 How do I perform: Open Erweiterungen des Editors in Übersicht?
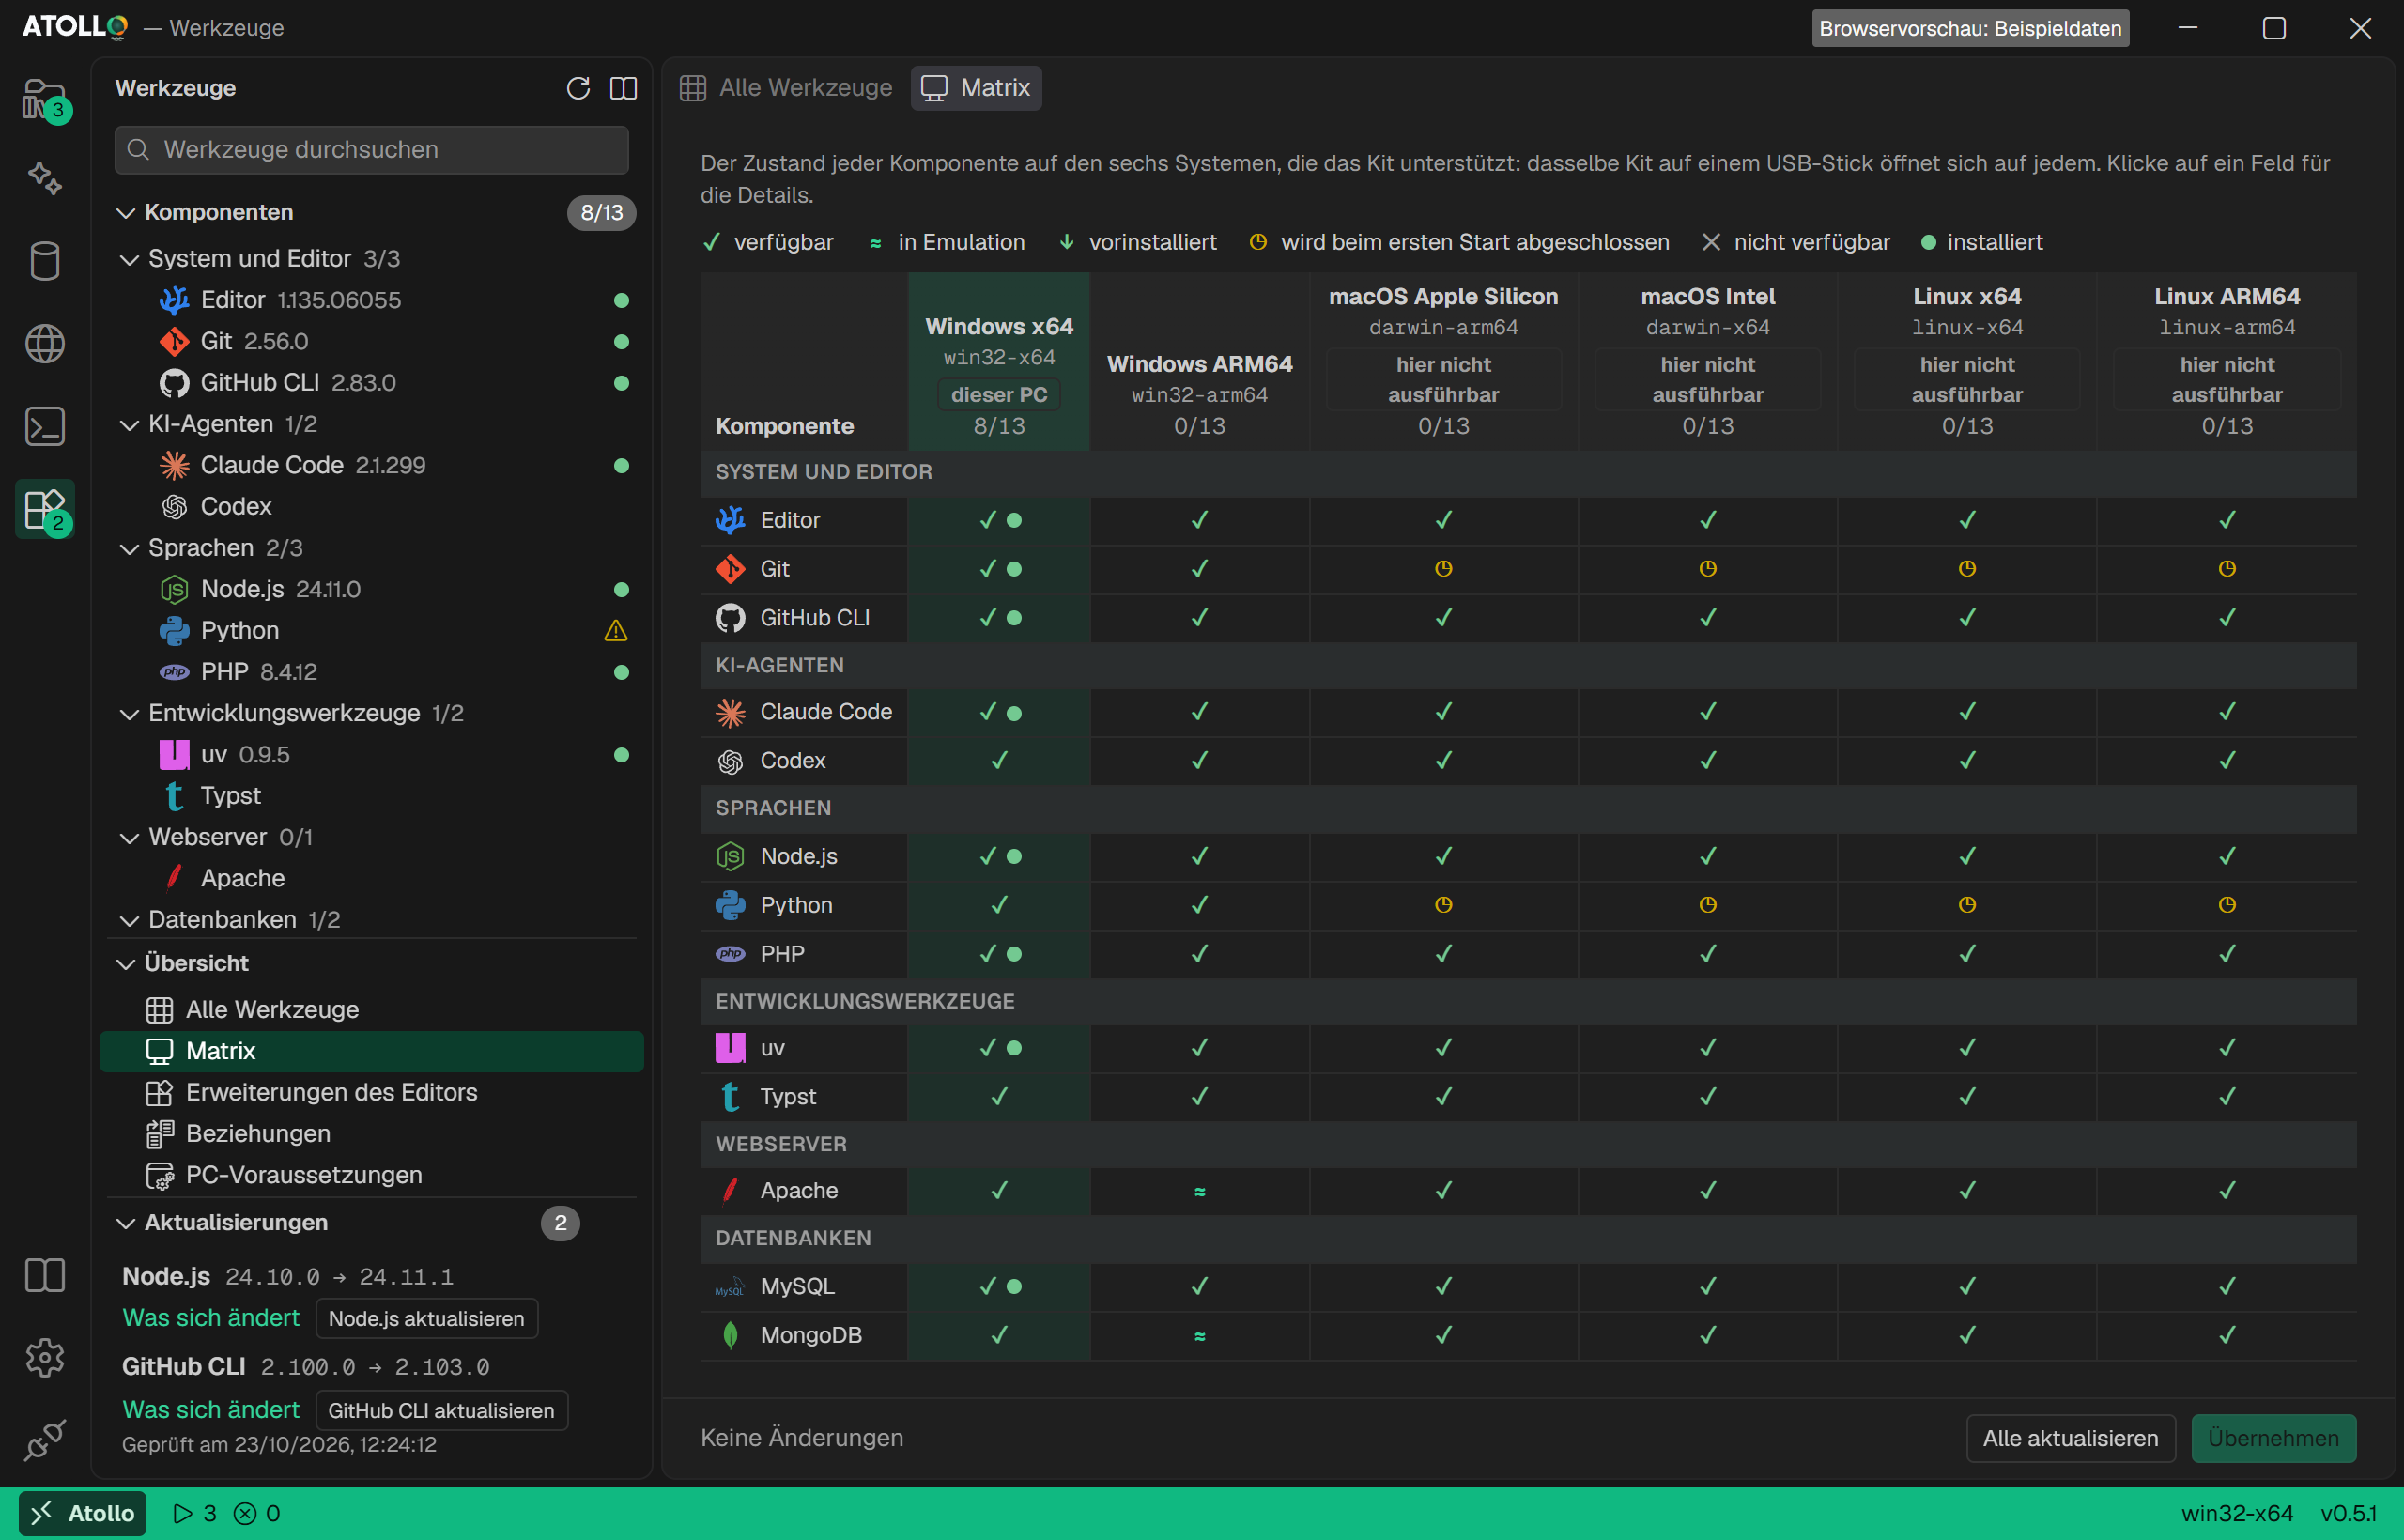pyautogui.click(x=372, y=1092)
